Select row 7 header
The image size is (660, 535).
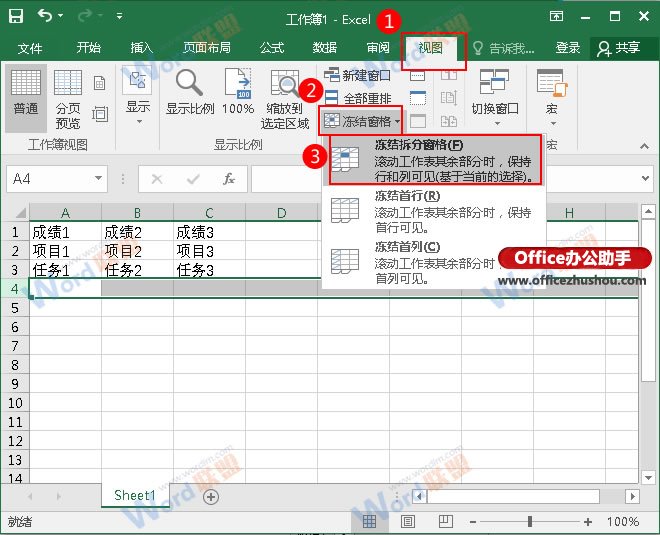pos(15,346)
